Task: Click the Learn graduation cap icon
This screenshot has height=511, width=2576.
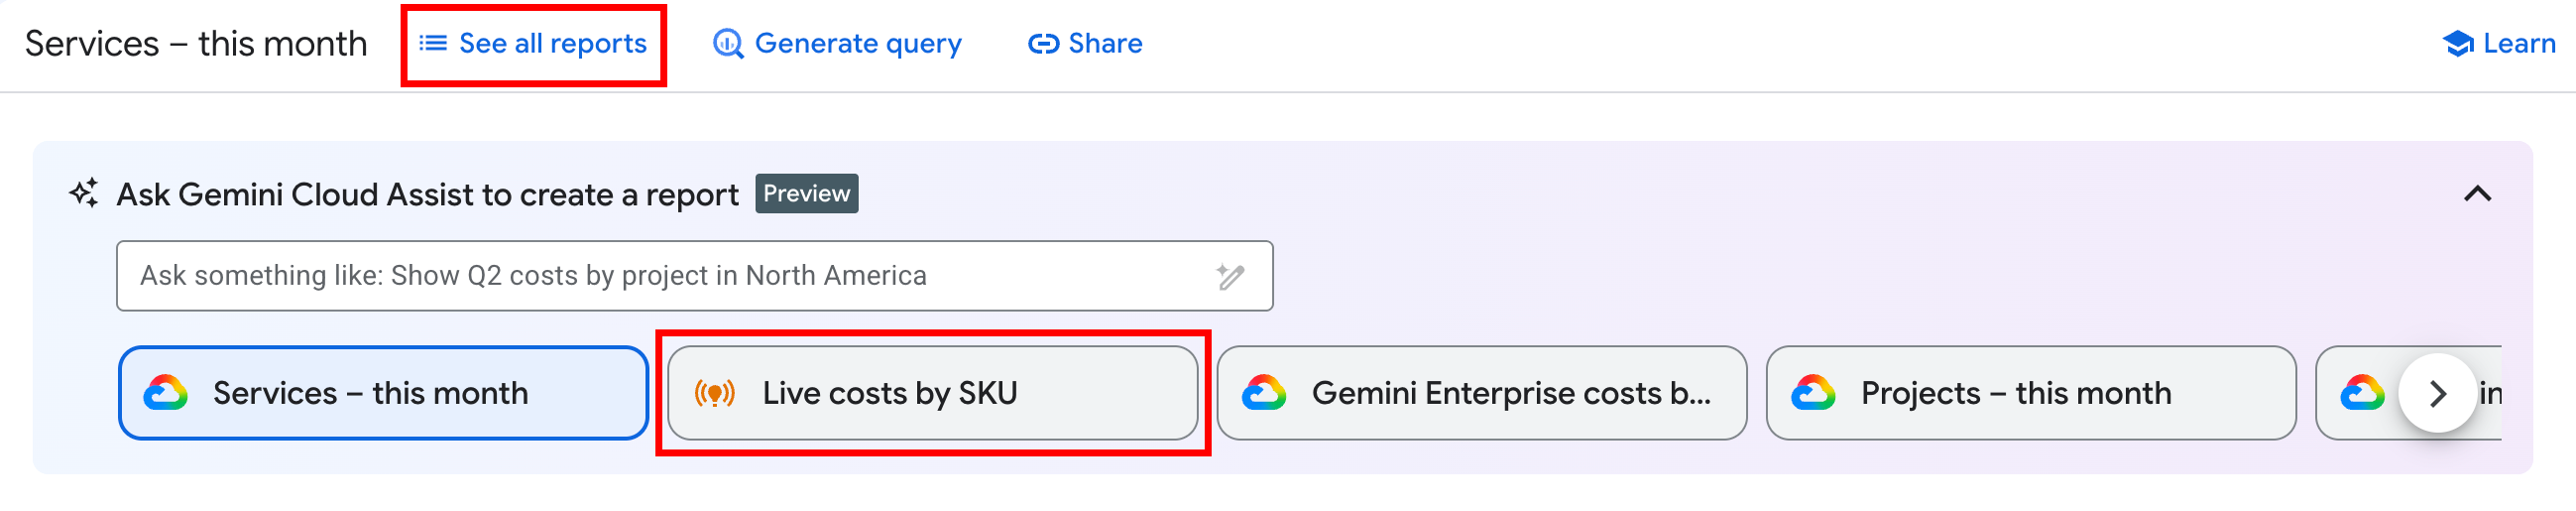Action: [x=2457, y=44]
